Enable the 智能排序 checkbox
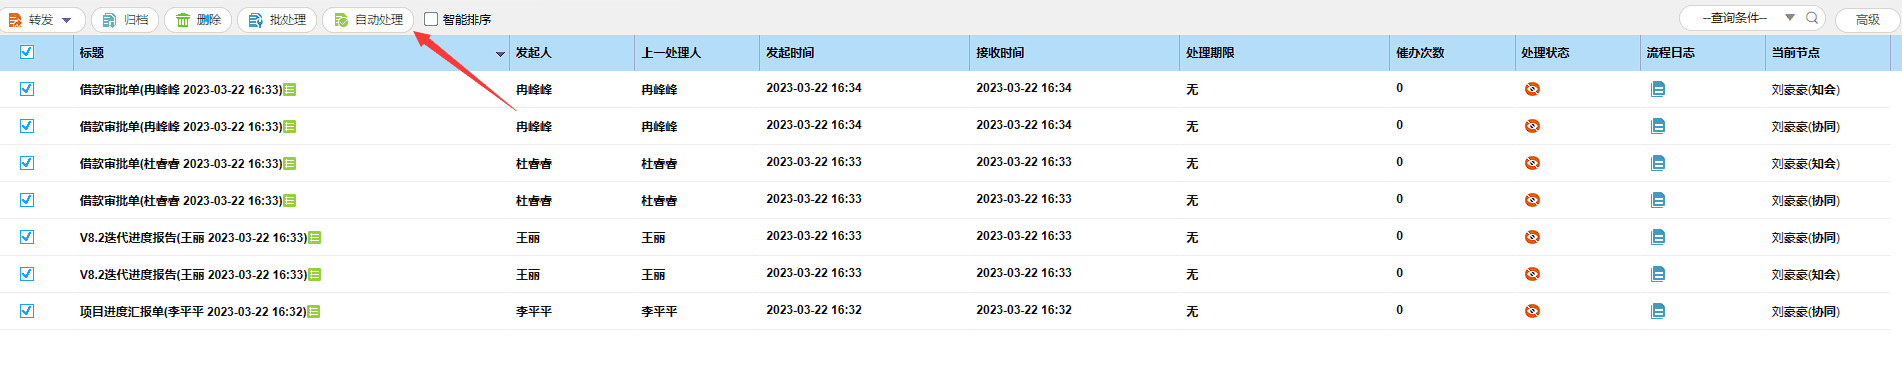Image resolution: width=1902 pixels, height=366 pixels. [431, 19]
